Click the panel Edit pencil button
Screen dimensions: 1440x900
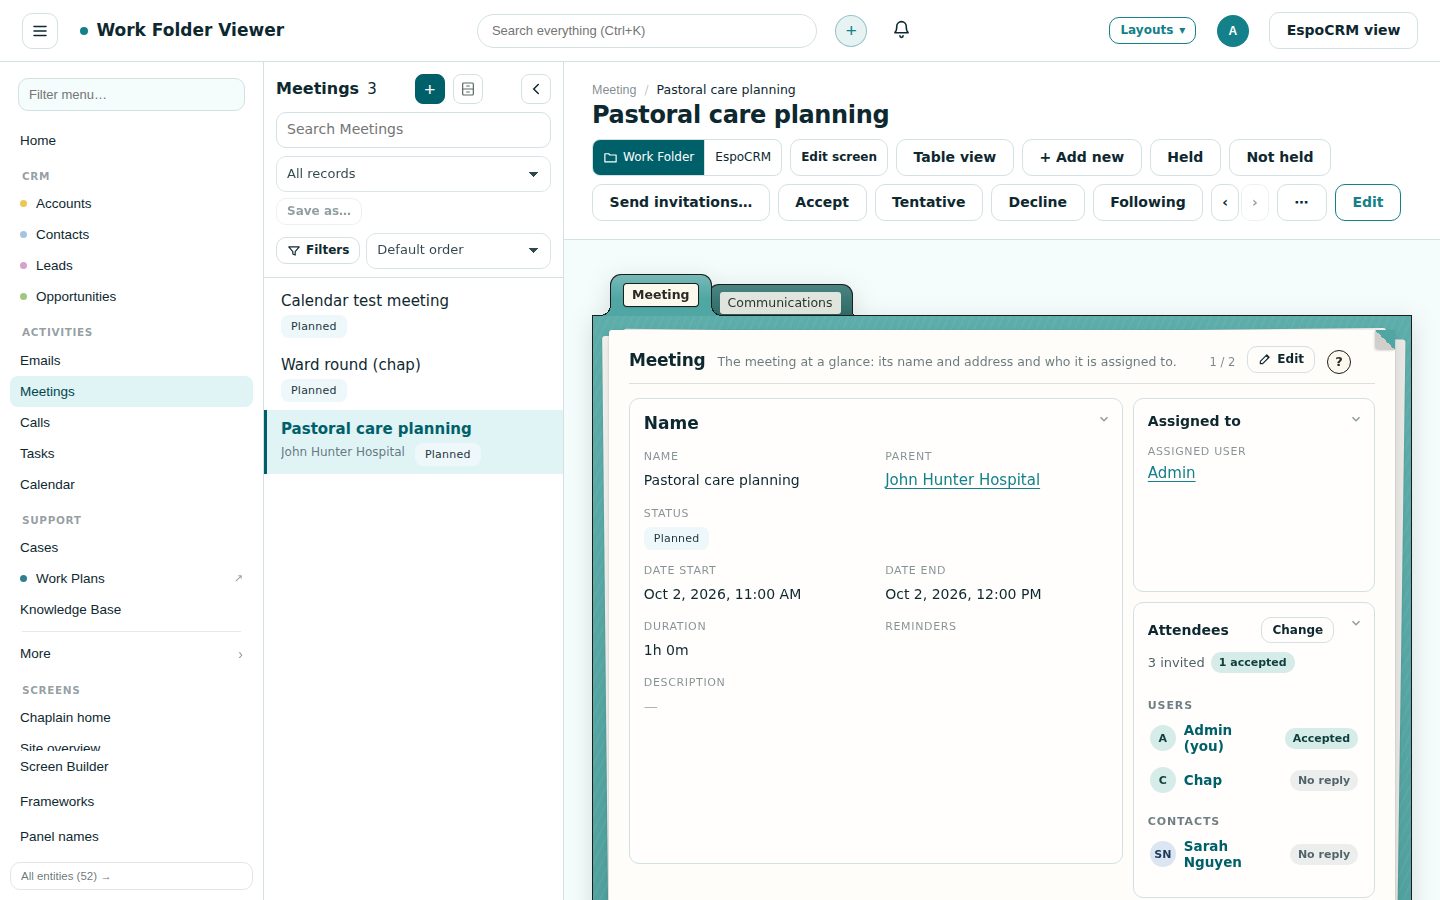[x=1281, y=359]
